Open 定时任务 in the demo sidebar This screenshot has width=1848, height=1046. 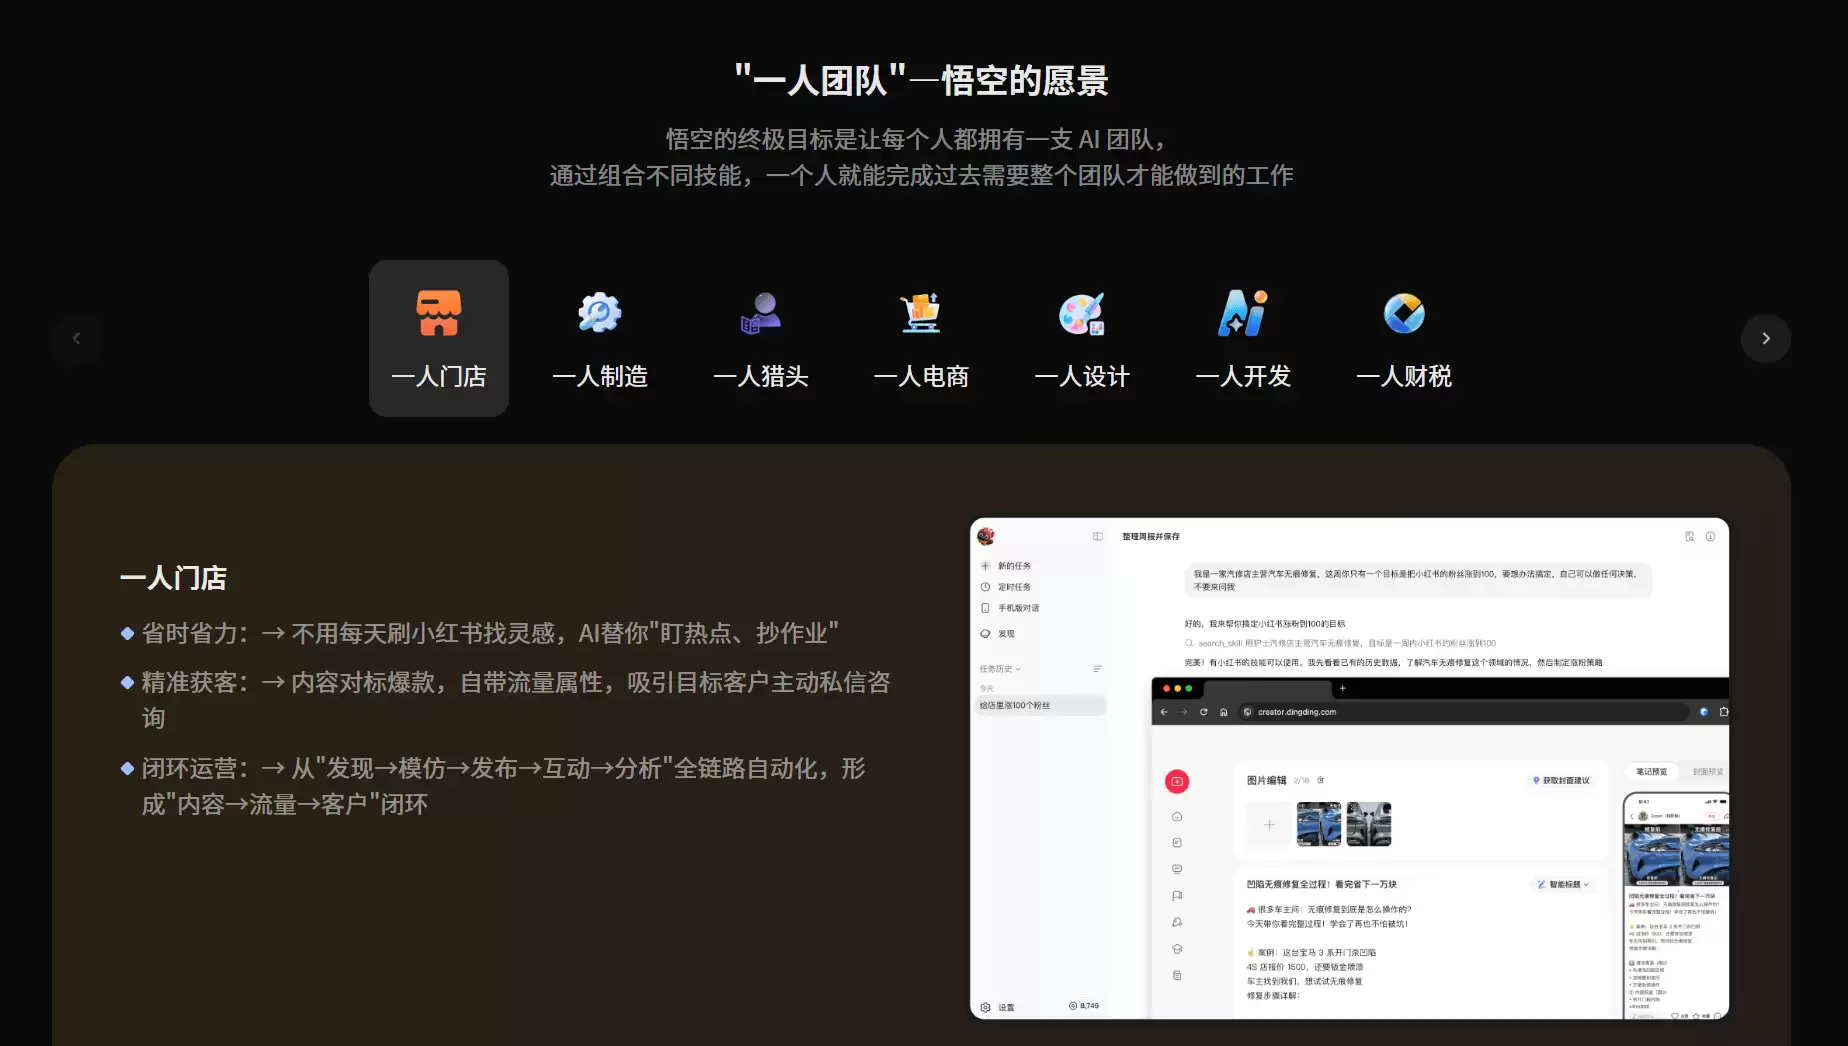click(1006, 587)
